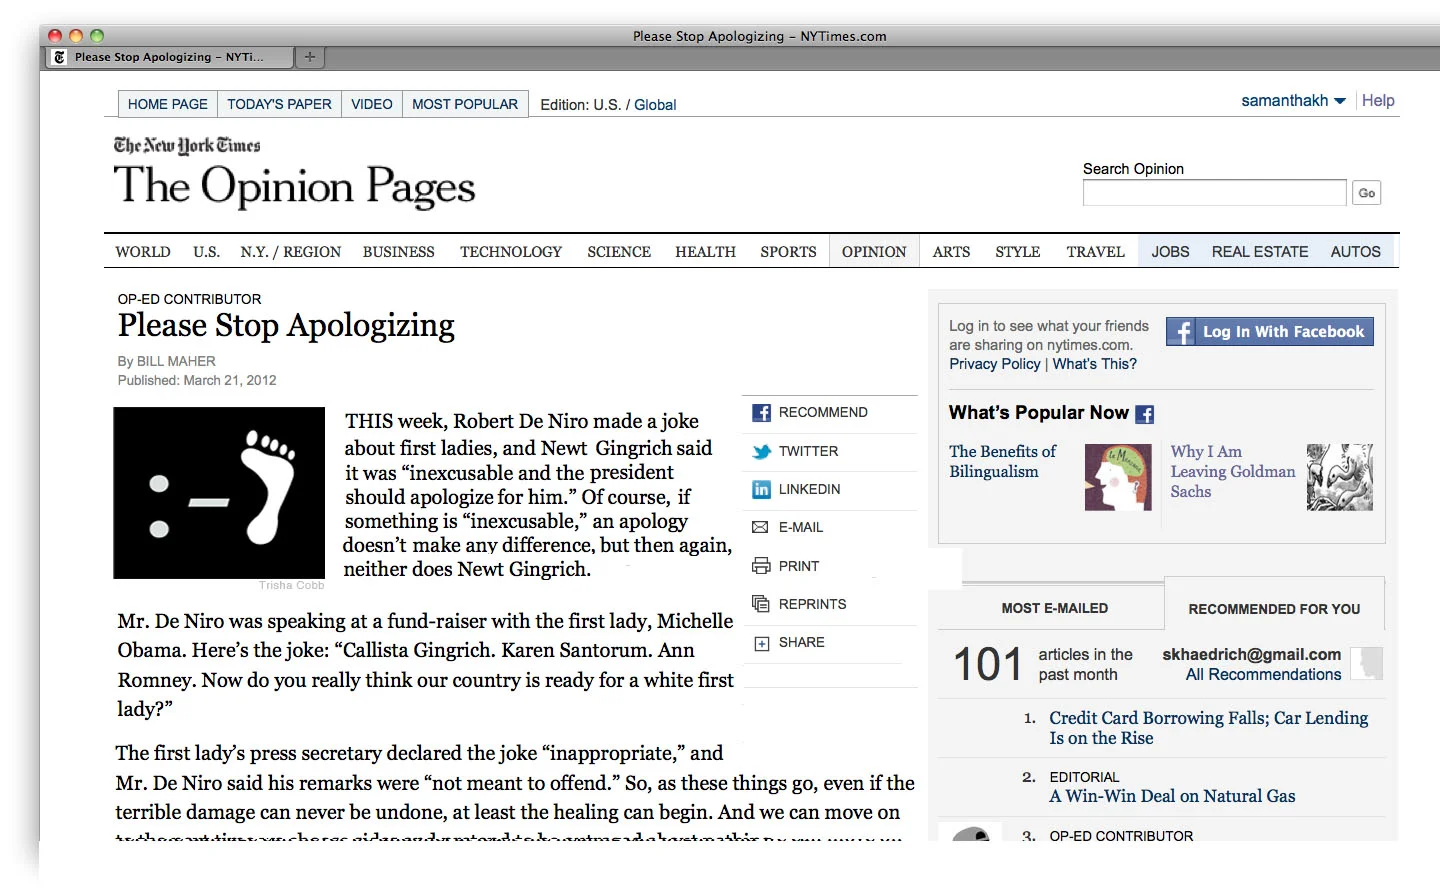Go to the HEALTH section
Screen dimensions: 1440x896
pos(705,252)
